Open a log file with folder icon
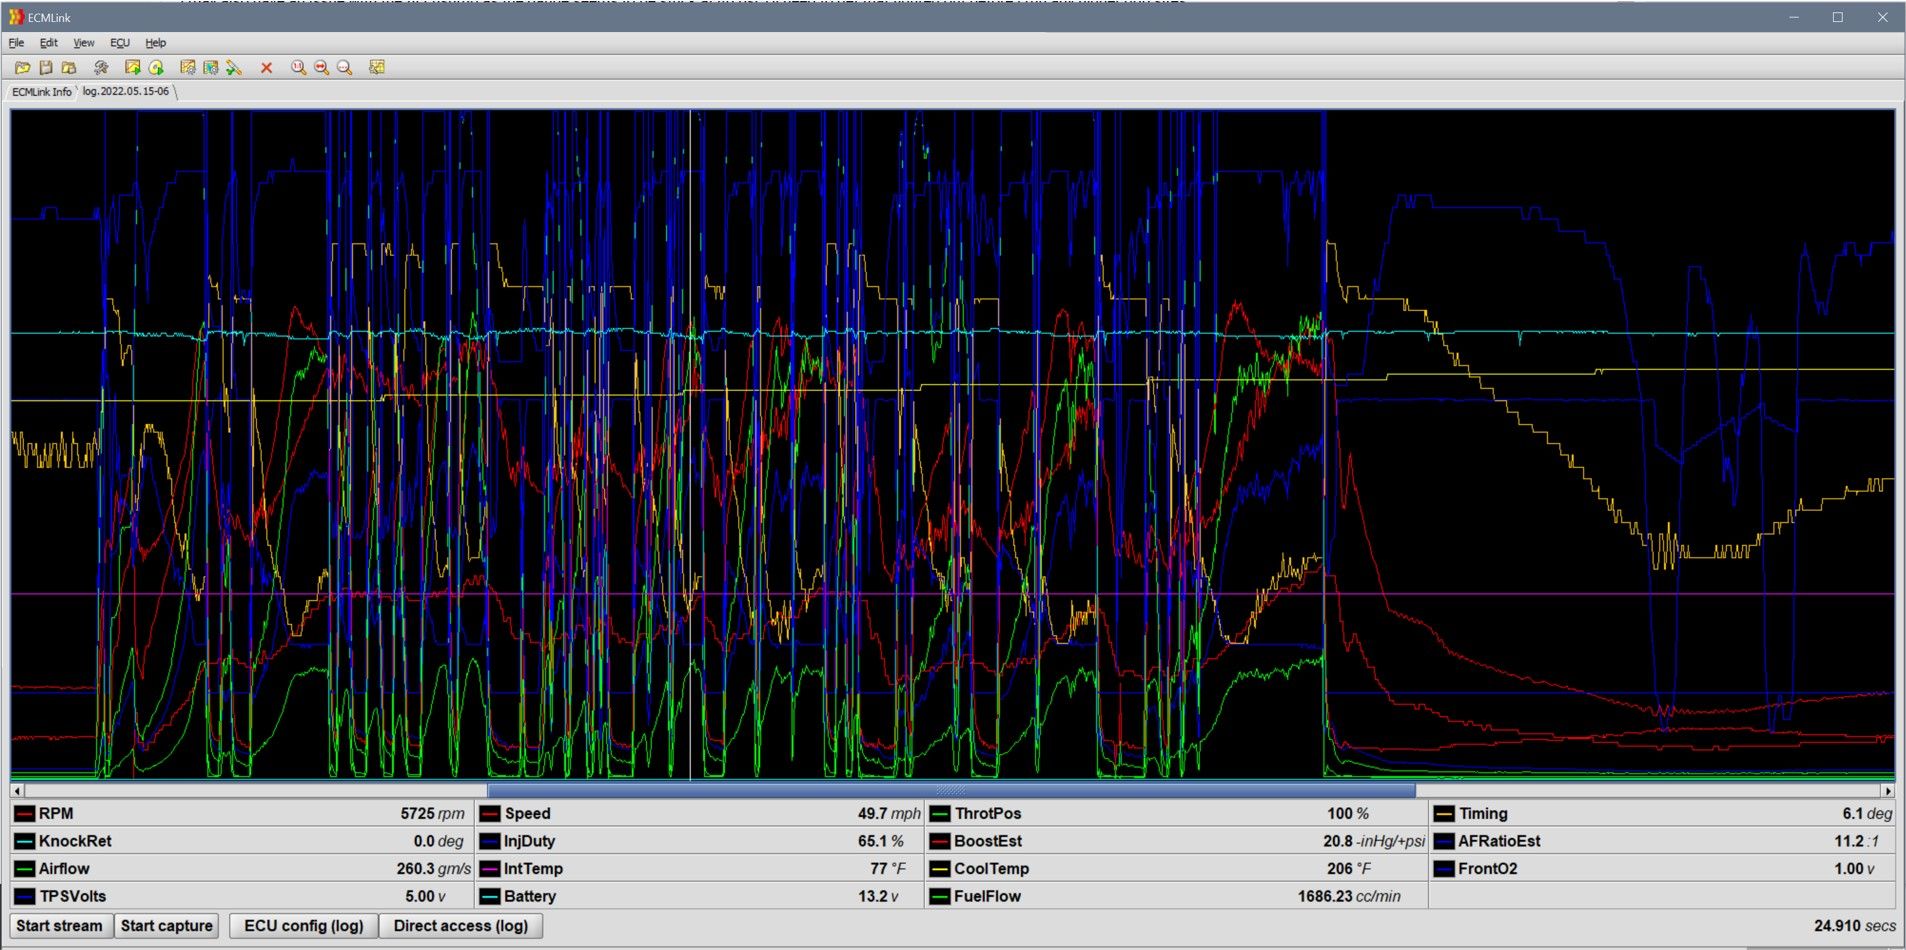This screenshot has height=950, width=1906. 22,67
